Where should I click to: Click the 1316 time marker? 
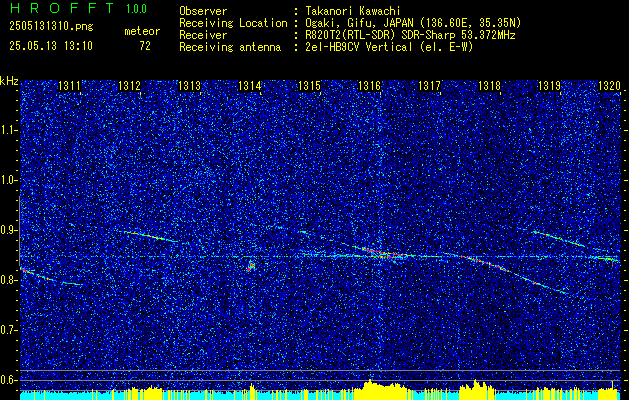coord(369,85)
